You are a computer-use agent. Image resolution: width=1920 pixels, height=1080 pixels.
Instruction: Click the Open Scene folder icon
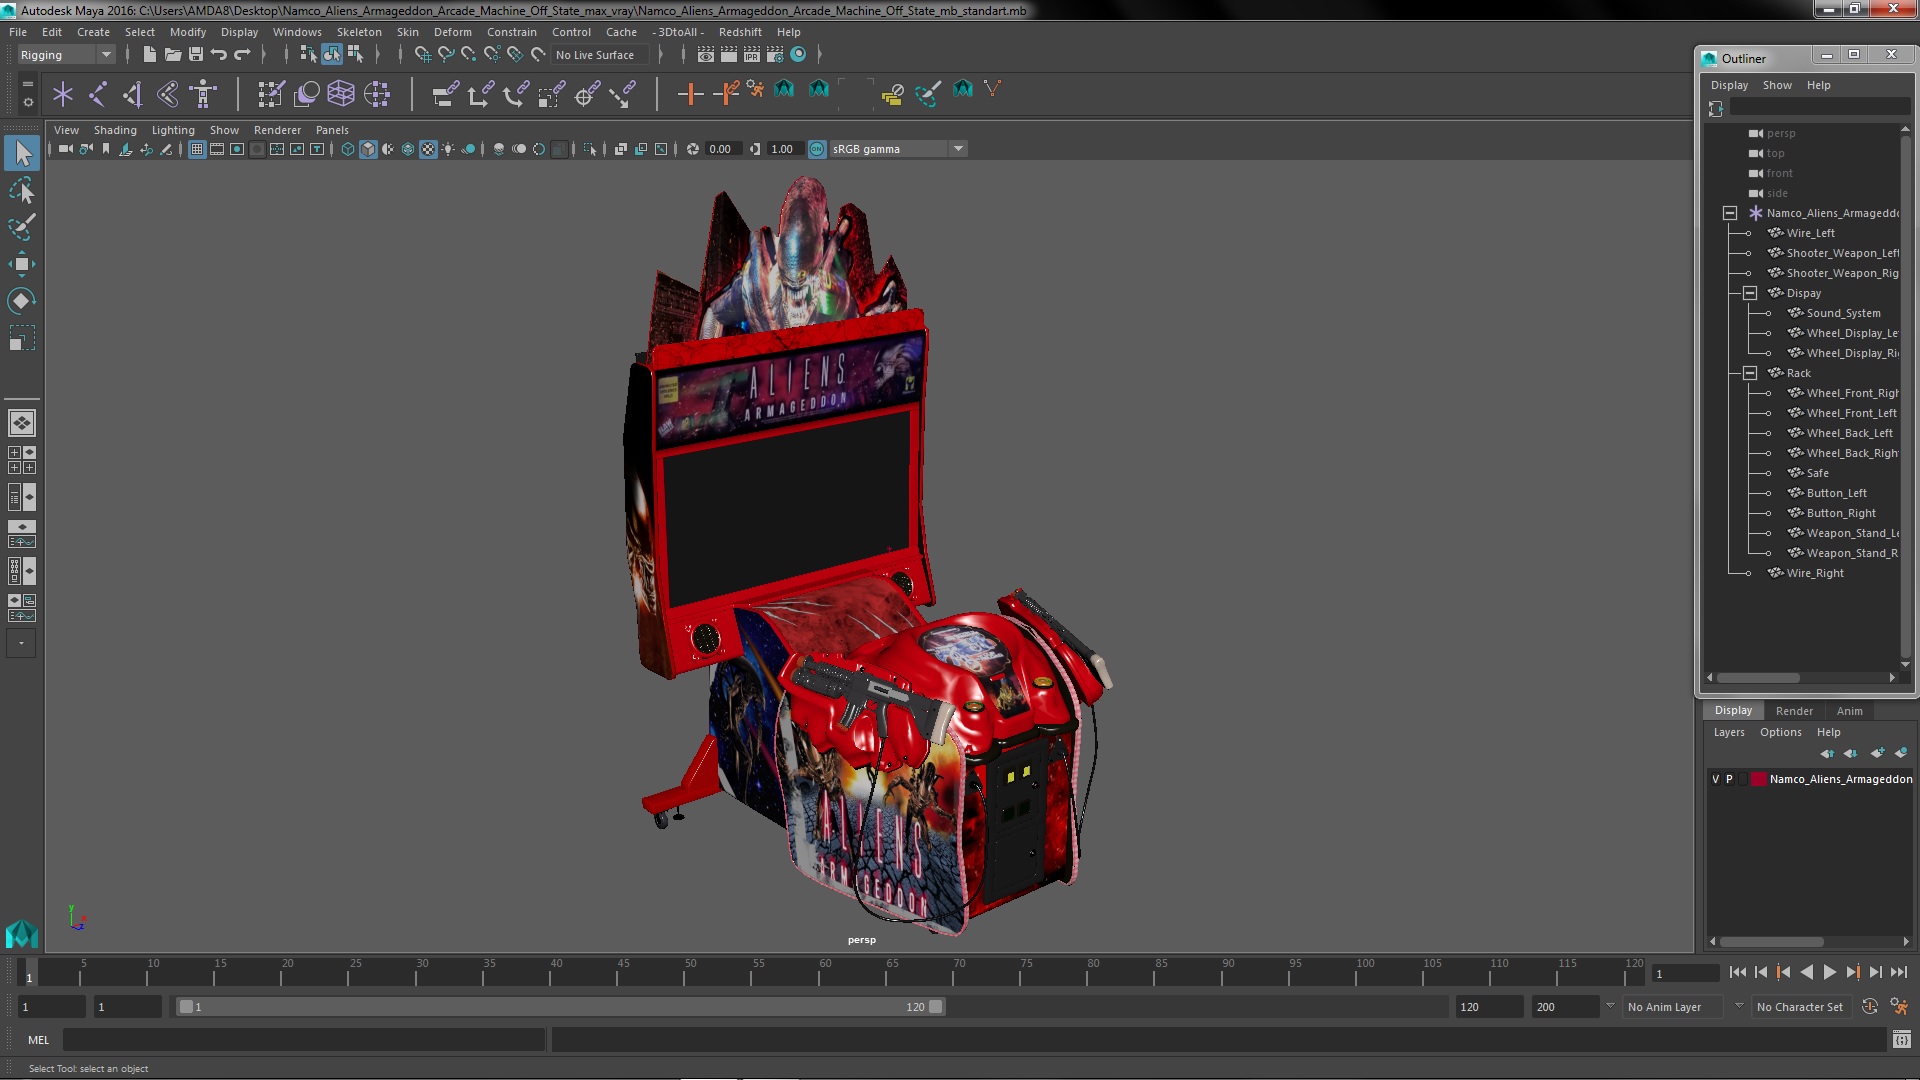(173, 54)
